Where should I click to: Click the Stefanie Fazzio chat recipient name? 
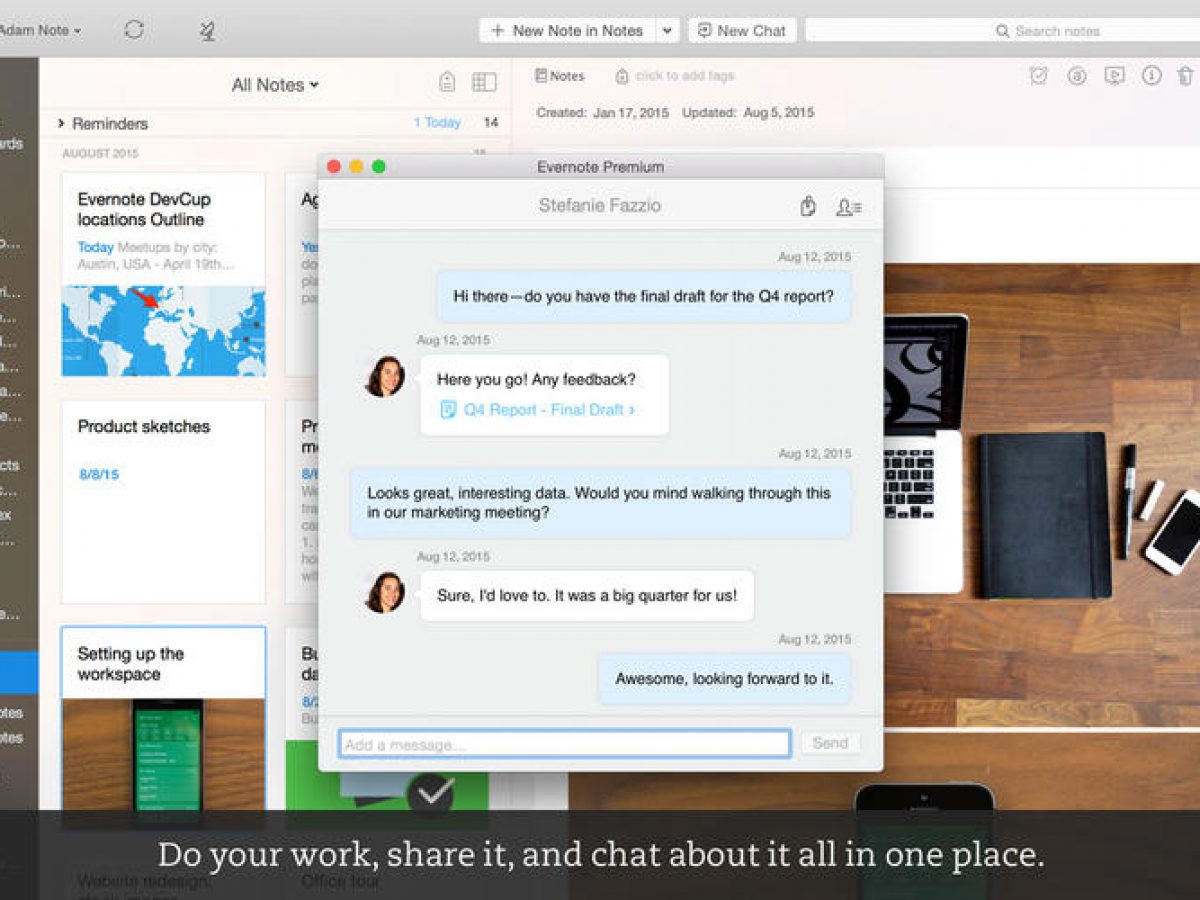599,206
